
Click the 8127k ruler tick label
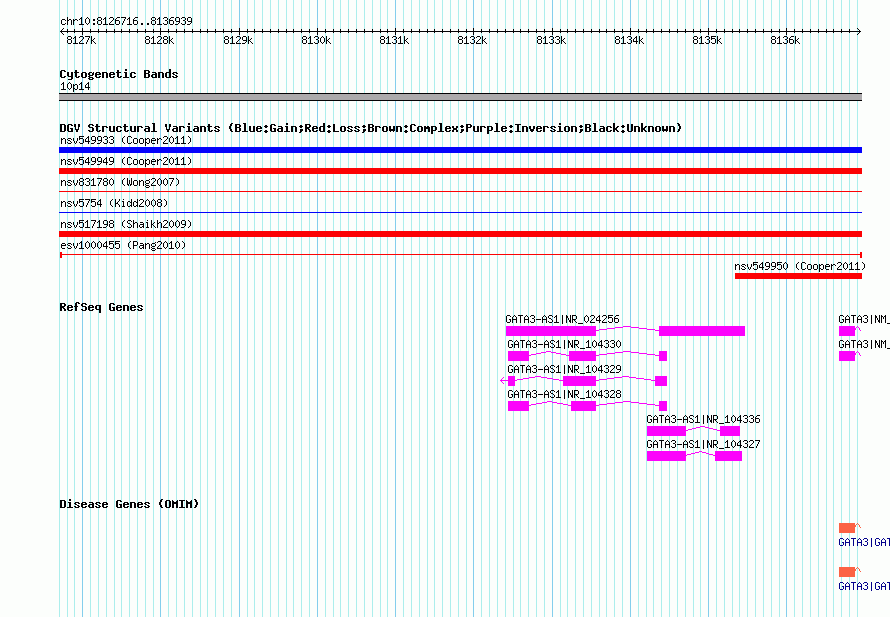click(x=81, y=40)
